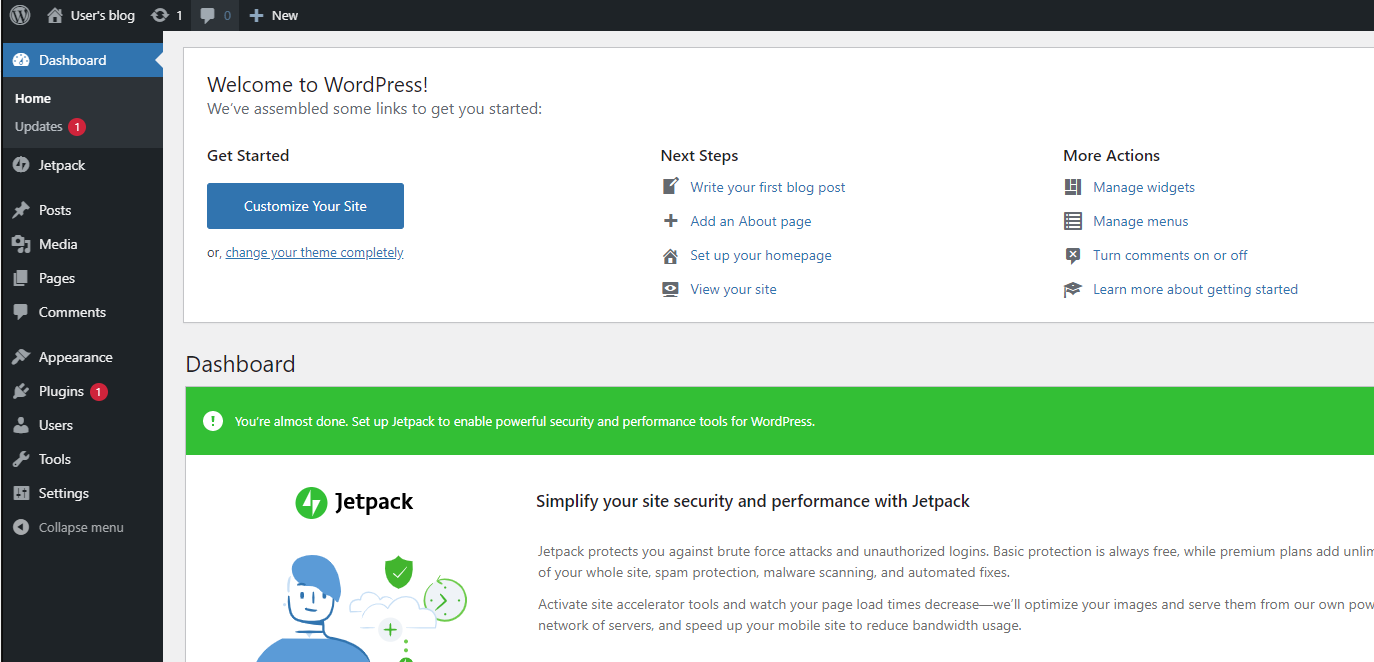
Task: Open Turn comments on or off link
Action: [1170, 255]
